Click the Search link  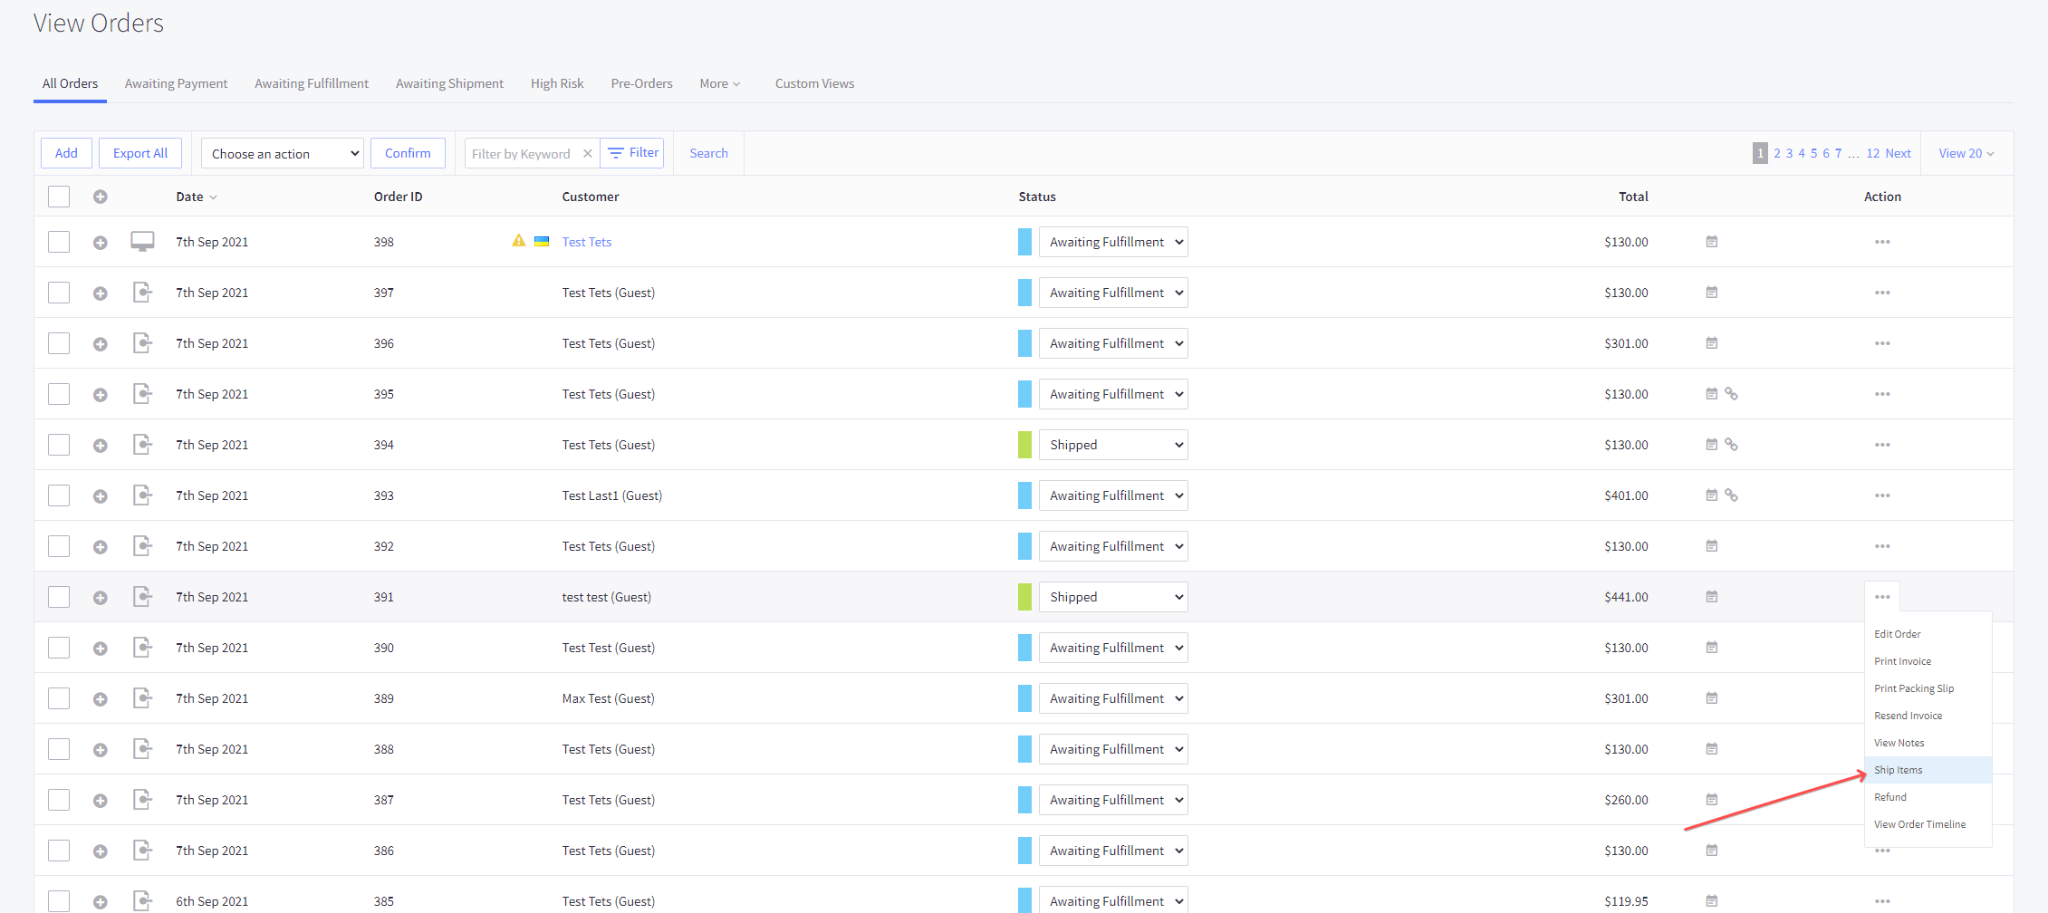click(x=709, y=153)
